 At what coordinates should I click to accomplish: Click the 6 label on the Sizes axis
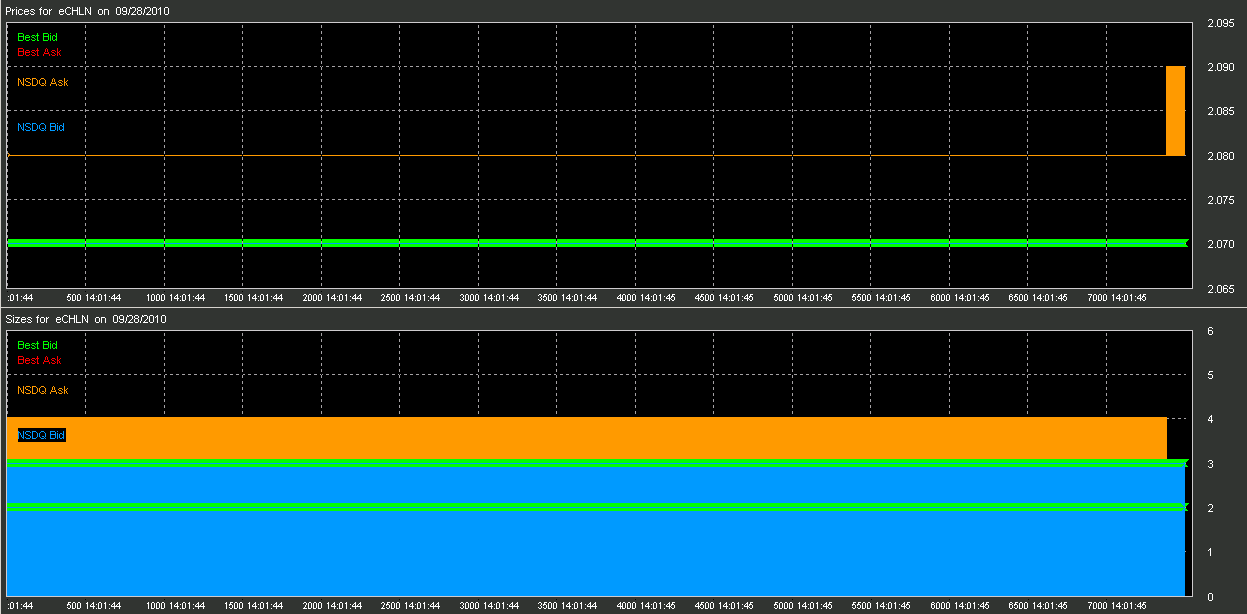pos(1210,331)
